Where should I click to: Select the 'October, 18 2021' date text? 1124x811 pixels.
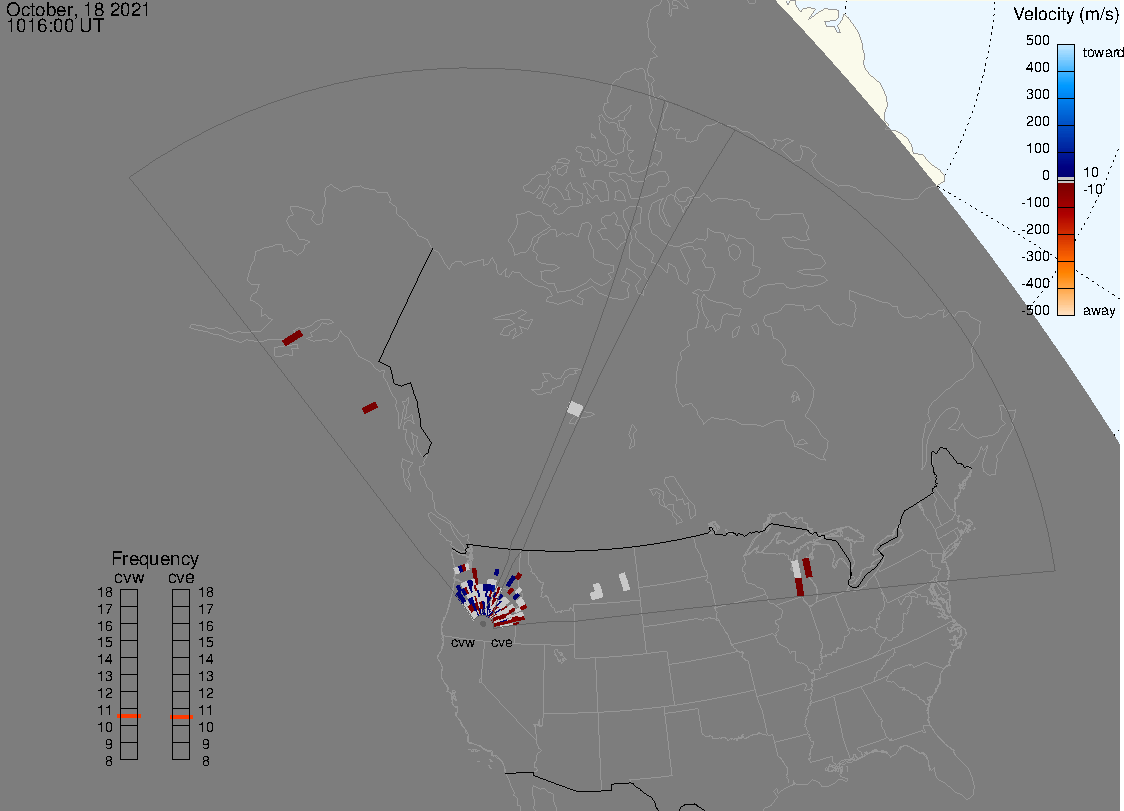(78, 9)
